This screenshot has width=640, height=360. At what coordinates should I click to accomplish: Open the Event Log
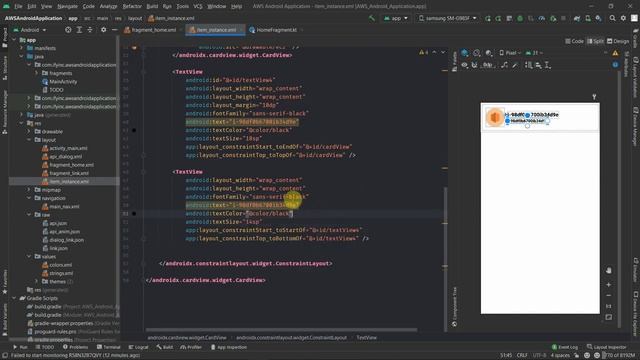tap(564, 347)
